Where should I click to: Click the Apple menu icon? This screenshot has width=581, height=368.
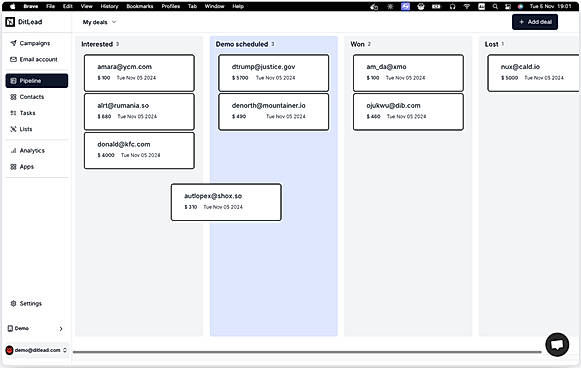(x=13, y=6)
